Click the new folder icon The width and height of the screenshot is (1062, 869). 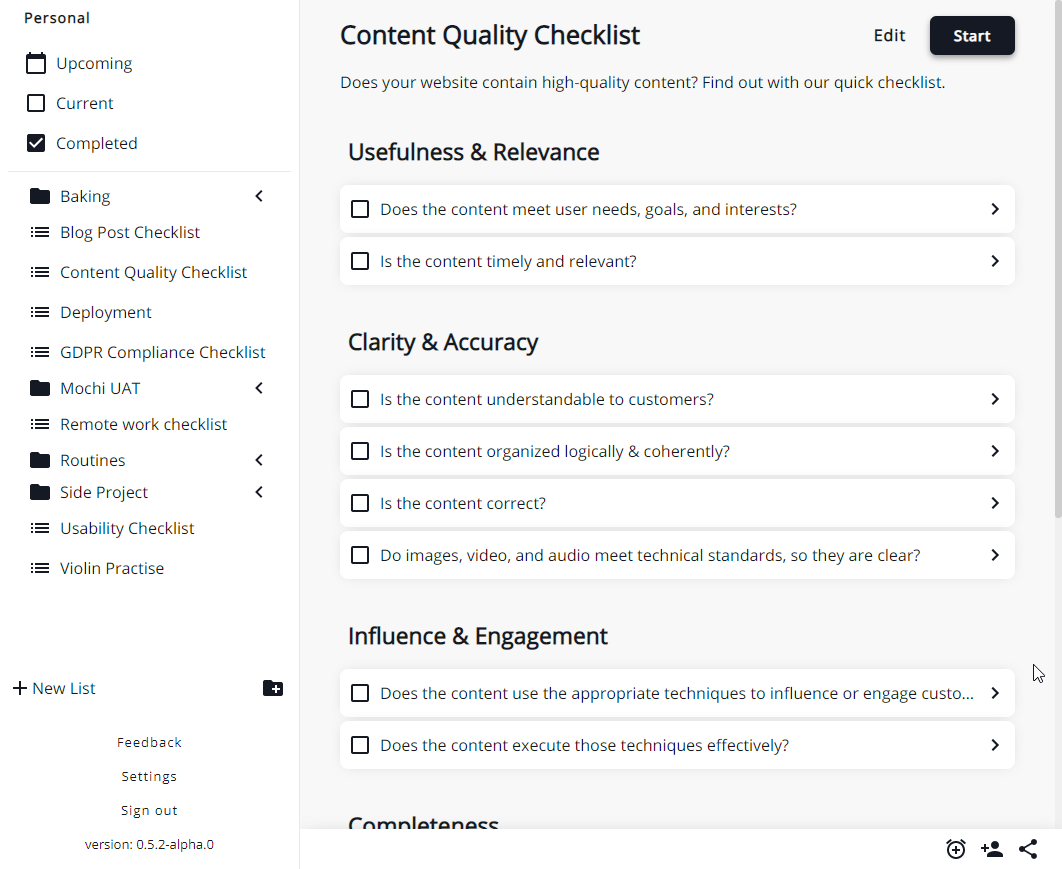pos(273,688)
